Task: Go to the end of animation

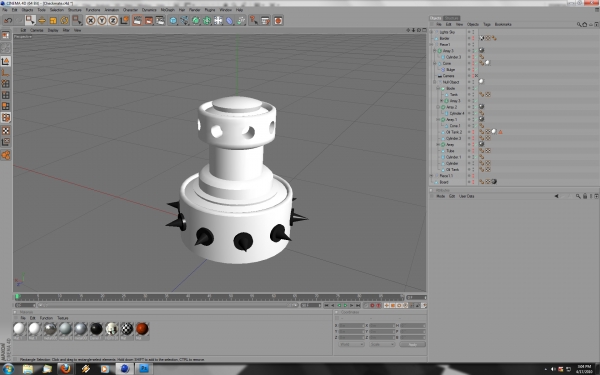Action: tap(358, 305)
